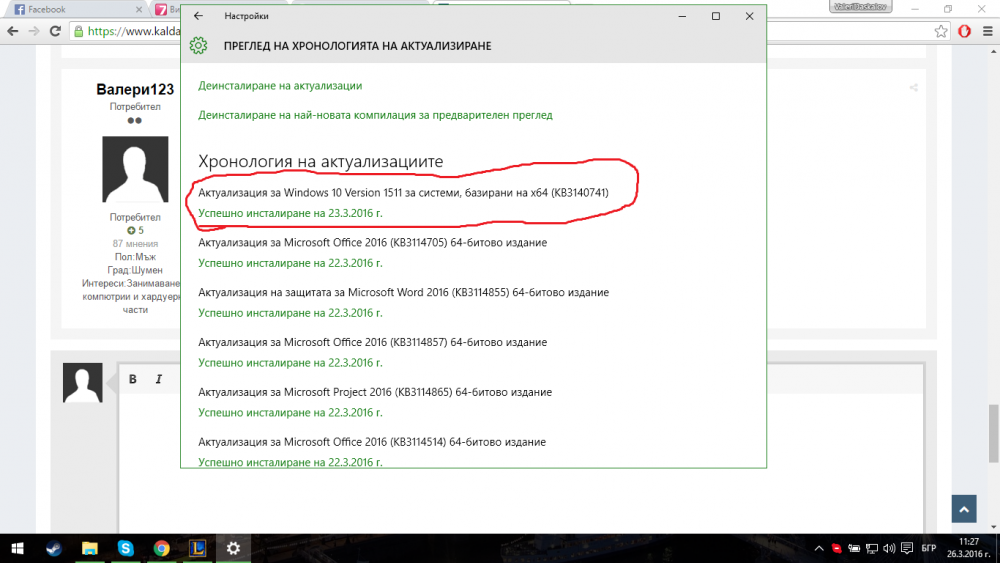Show hidden system tray icons
The width and height of the screenshot is (1000, 563).
click(x=819, y=548)
